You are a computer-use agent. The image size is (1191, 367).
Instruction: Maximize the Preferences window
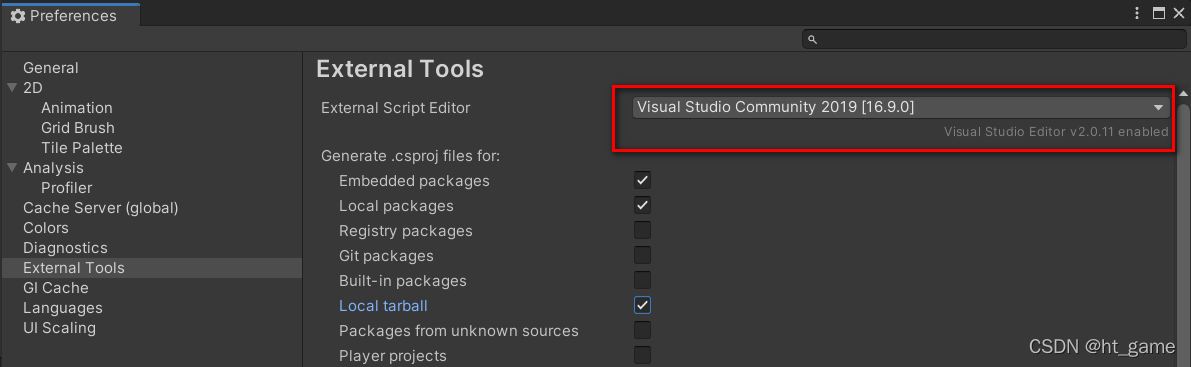[x=1158, y=13]
